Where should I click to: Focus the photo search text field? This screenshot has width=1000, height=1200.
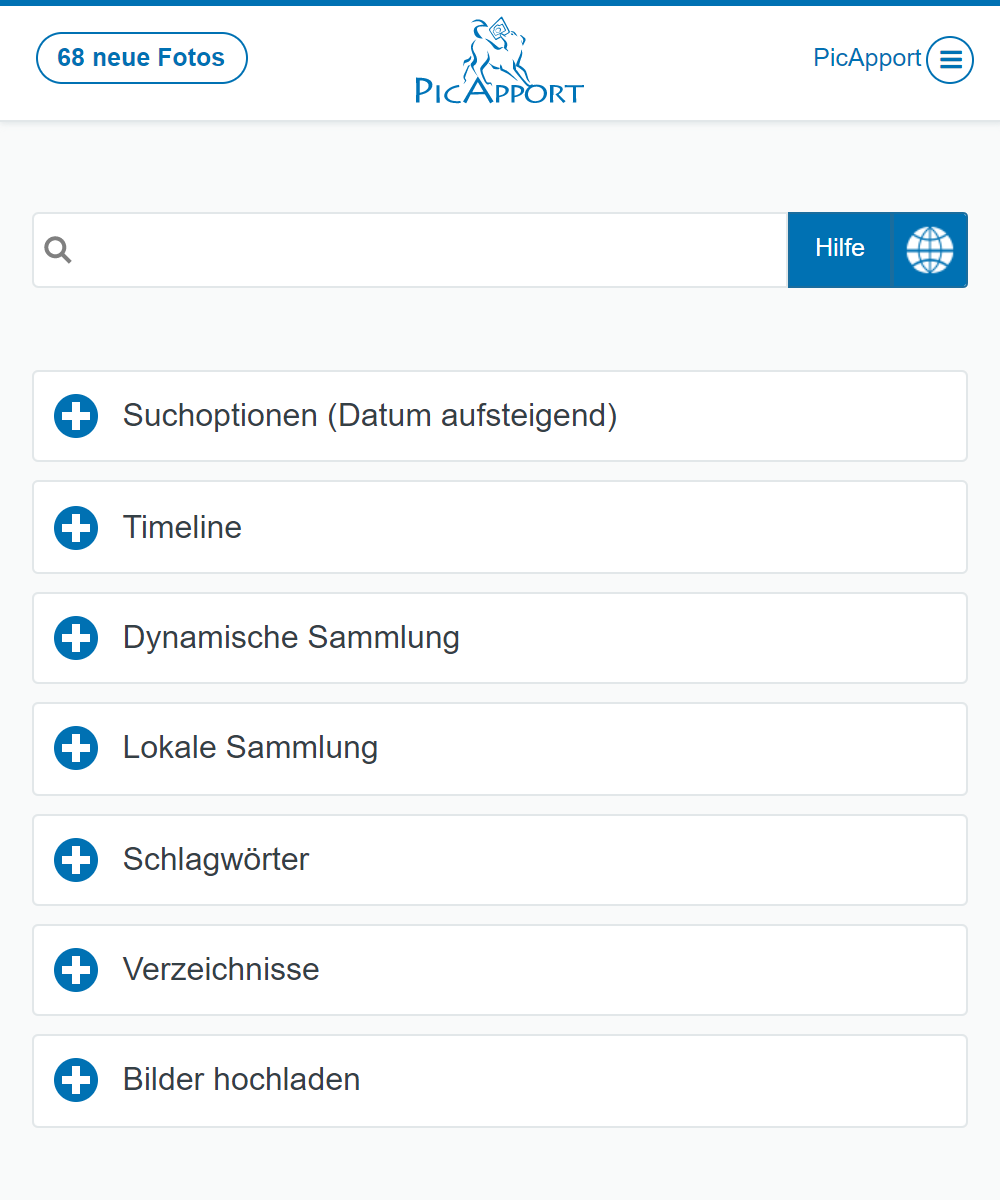[x=430, y=250]
